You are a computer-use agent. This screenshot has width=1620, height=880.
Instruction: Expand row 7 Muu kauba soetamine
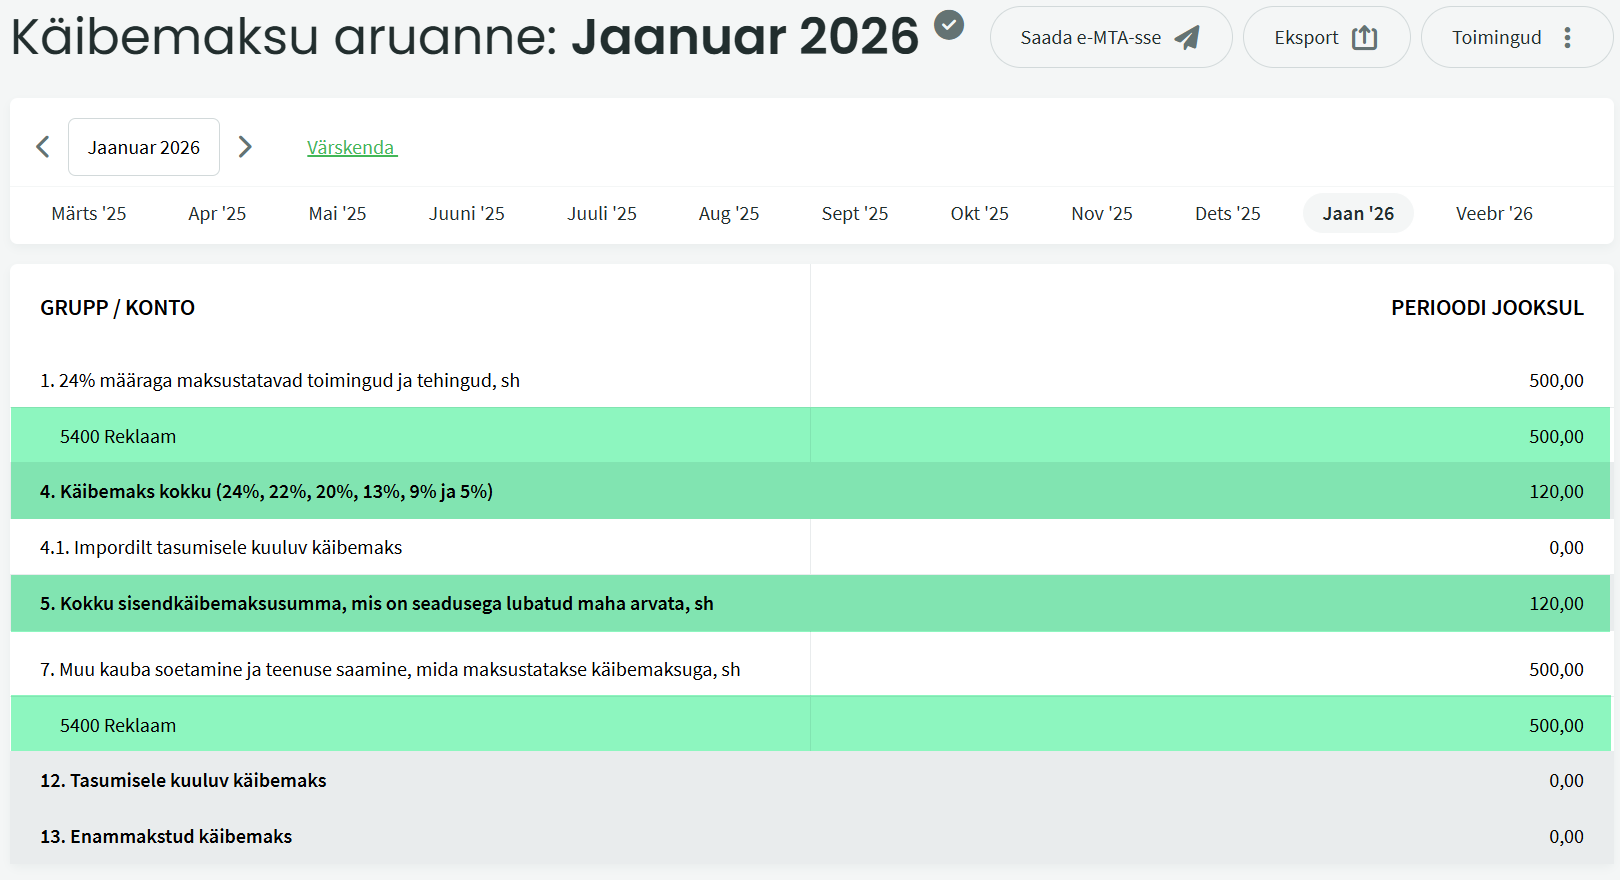[390, 670]
